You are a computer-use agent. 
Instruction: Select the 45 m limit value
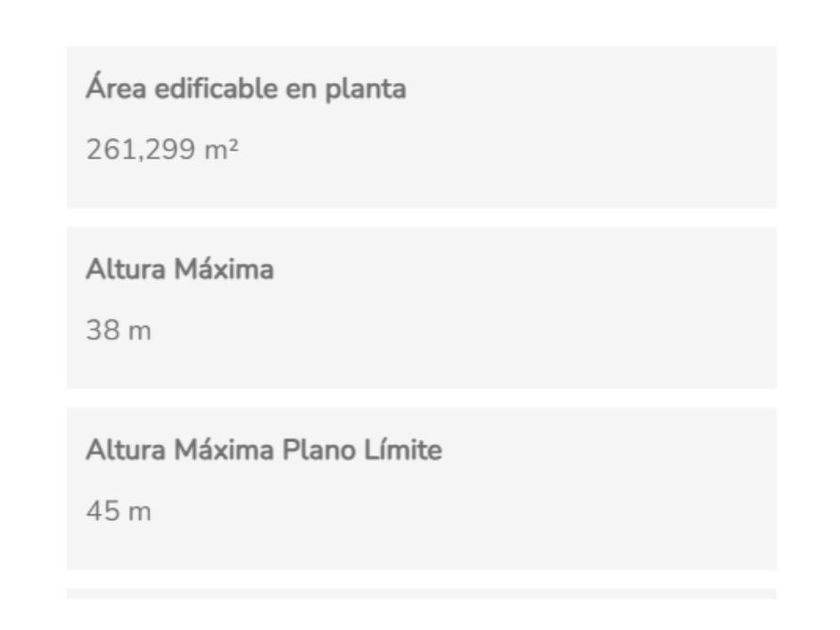coord(118,512)
